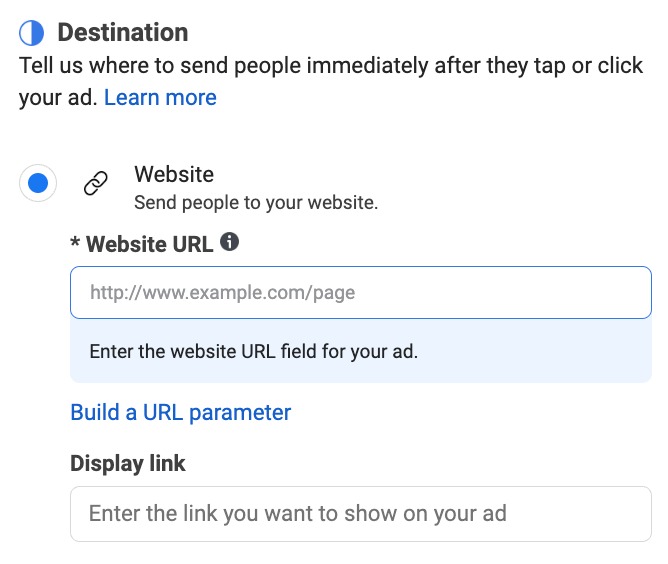Viewport: 668px width, 564px height.
Task: Click the 'Enter the website URL field' hint text
Action: click(x=253, y=352)
